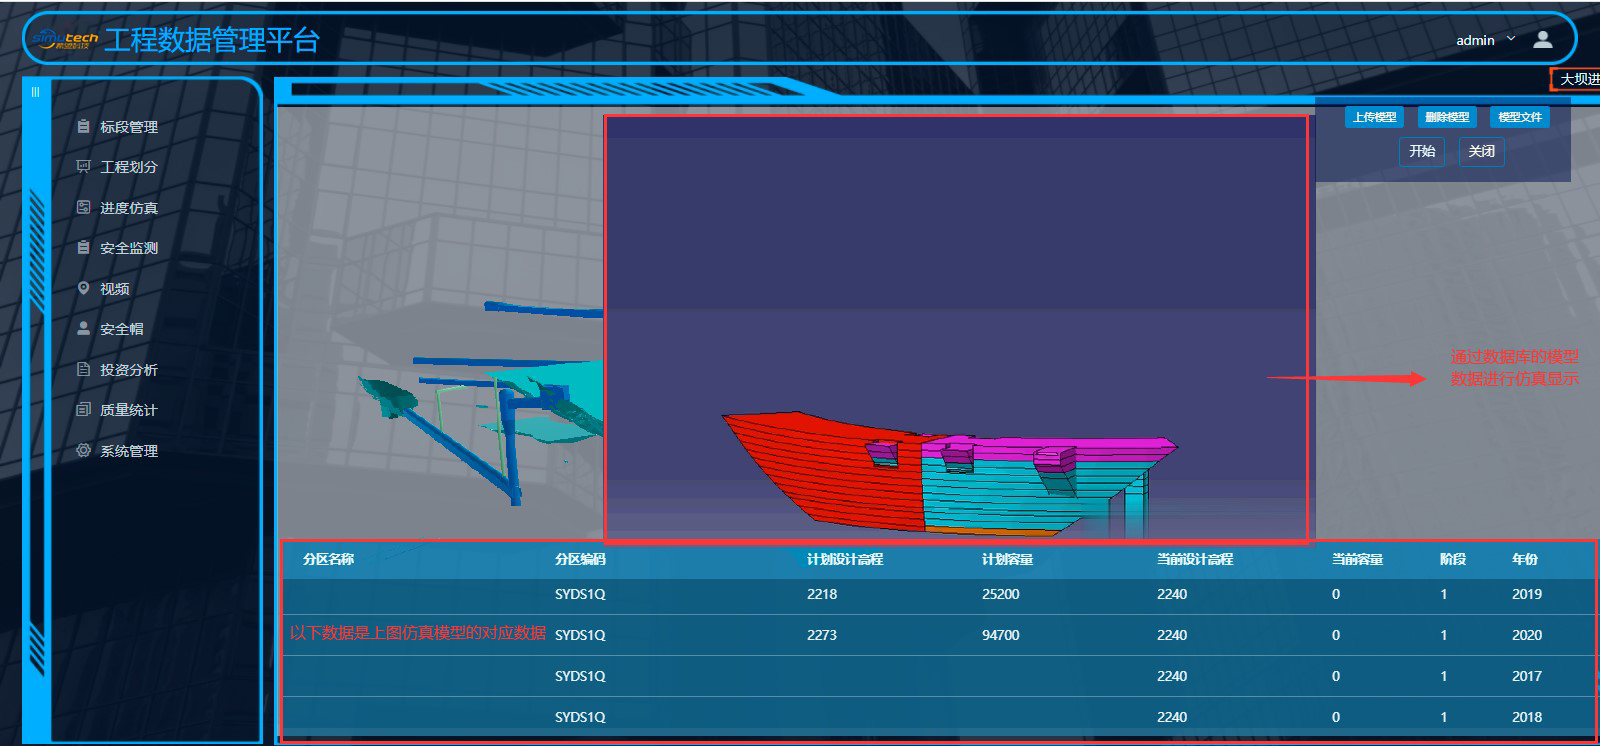Click the 当前设计高程 column header
1600x746 pixels.
point(1195,559)
